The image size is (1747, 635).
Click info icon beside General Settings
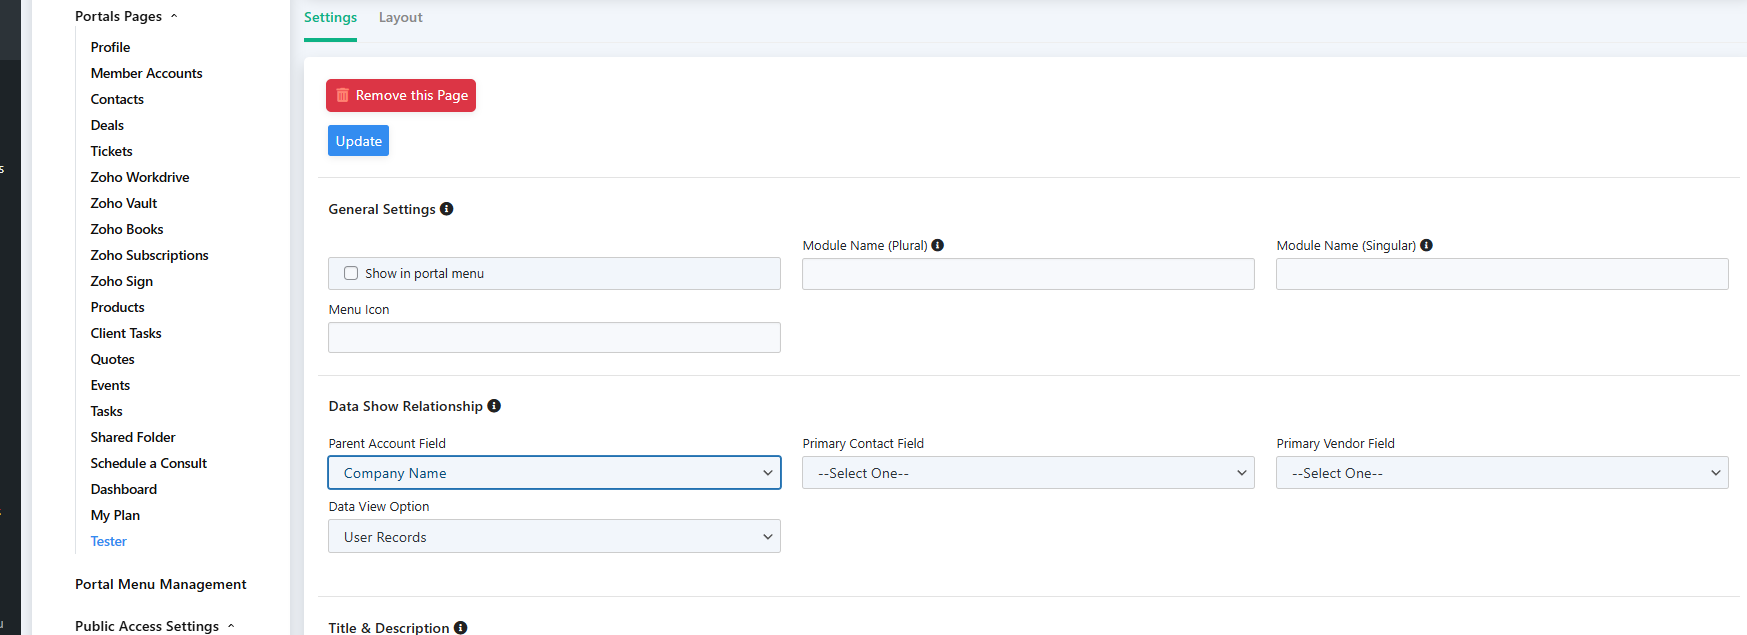coord(447,209)
